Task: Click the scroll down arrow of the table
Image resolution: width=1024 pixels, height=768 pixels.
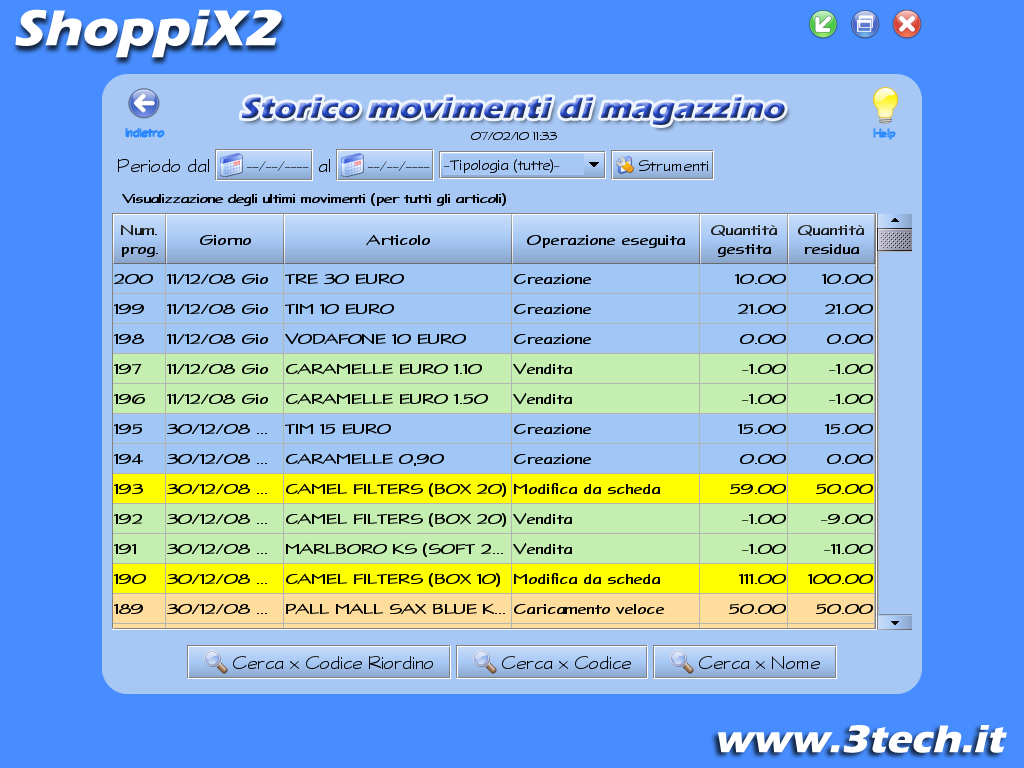Action: (x=895, y=622)
